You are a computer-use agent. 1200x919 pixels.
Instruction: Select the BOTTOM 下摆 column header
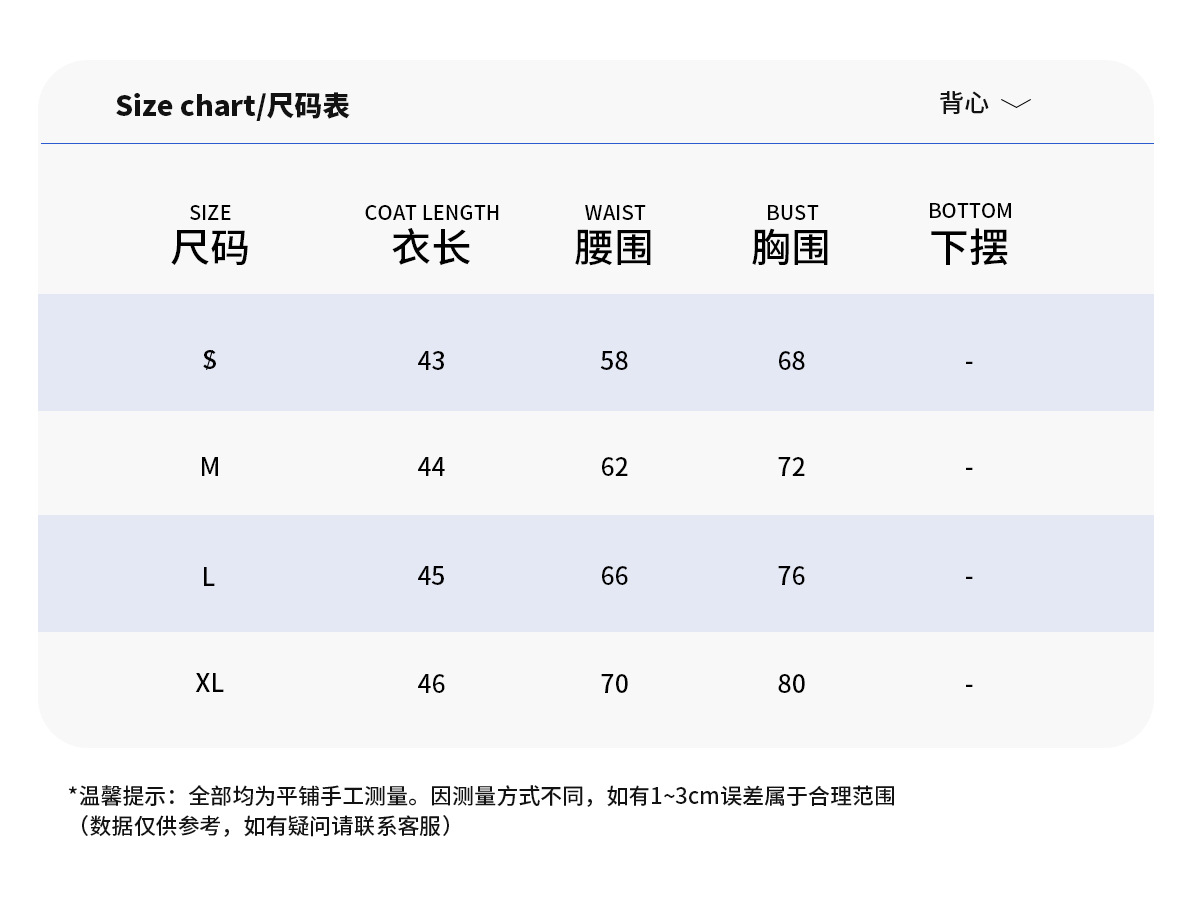(x=970, y=234)
